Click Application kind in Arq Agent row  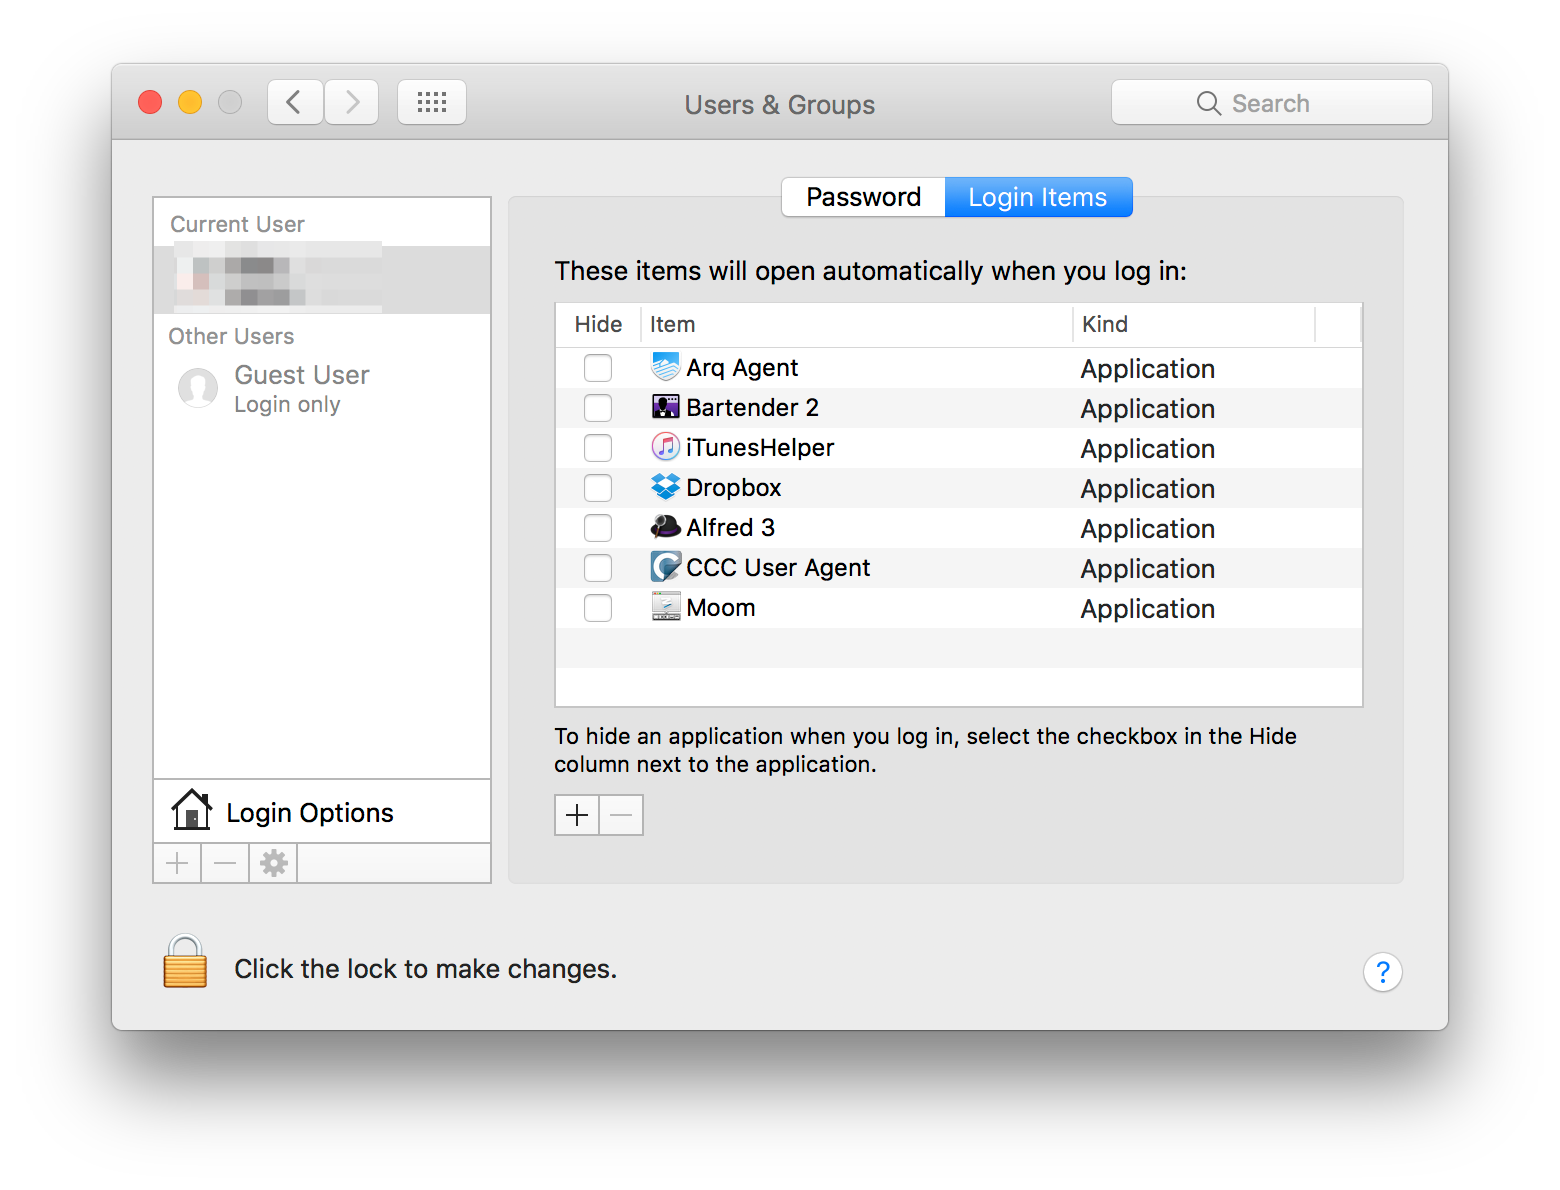pos(1148,369)
